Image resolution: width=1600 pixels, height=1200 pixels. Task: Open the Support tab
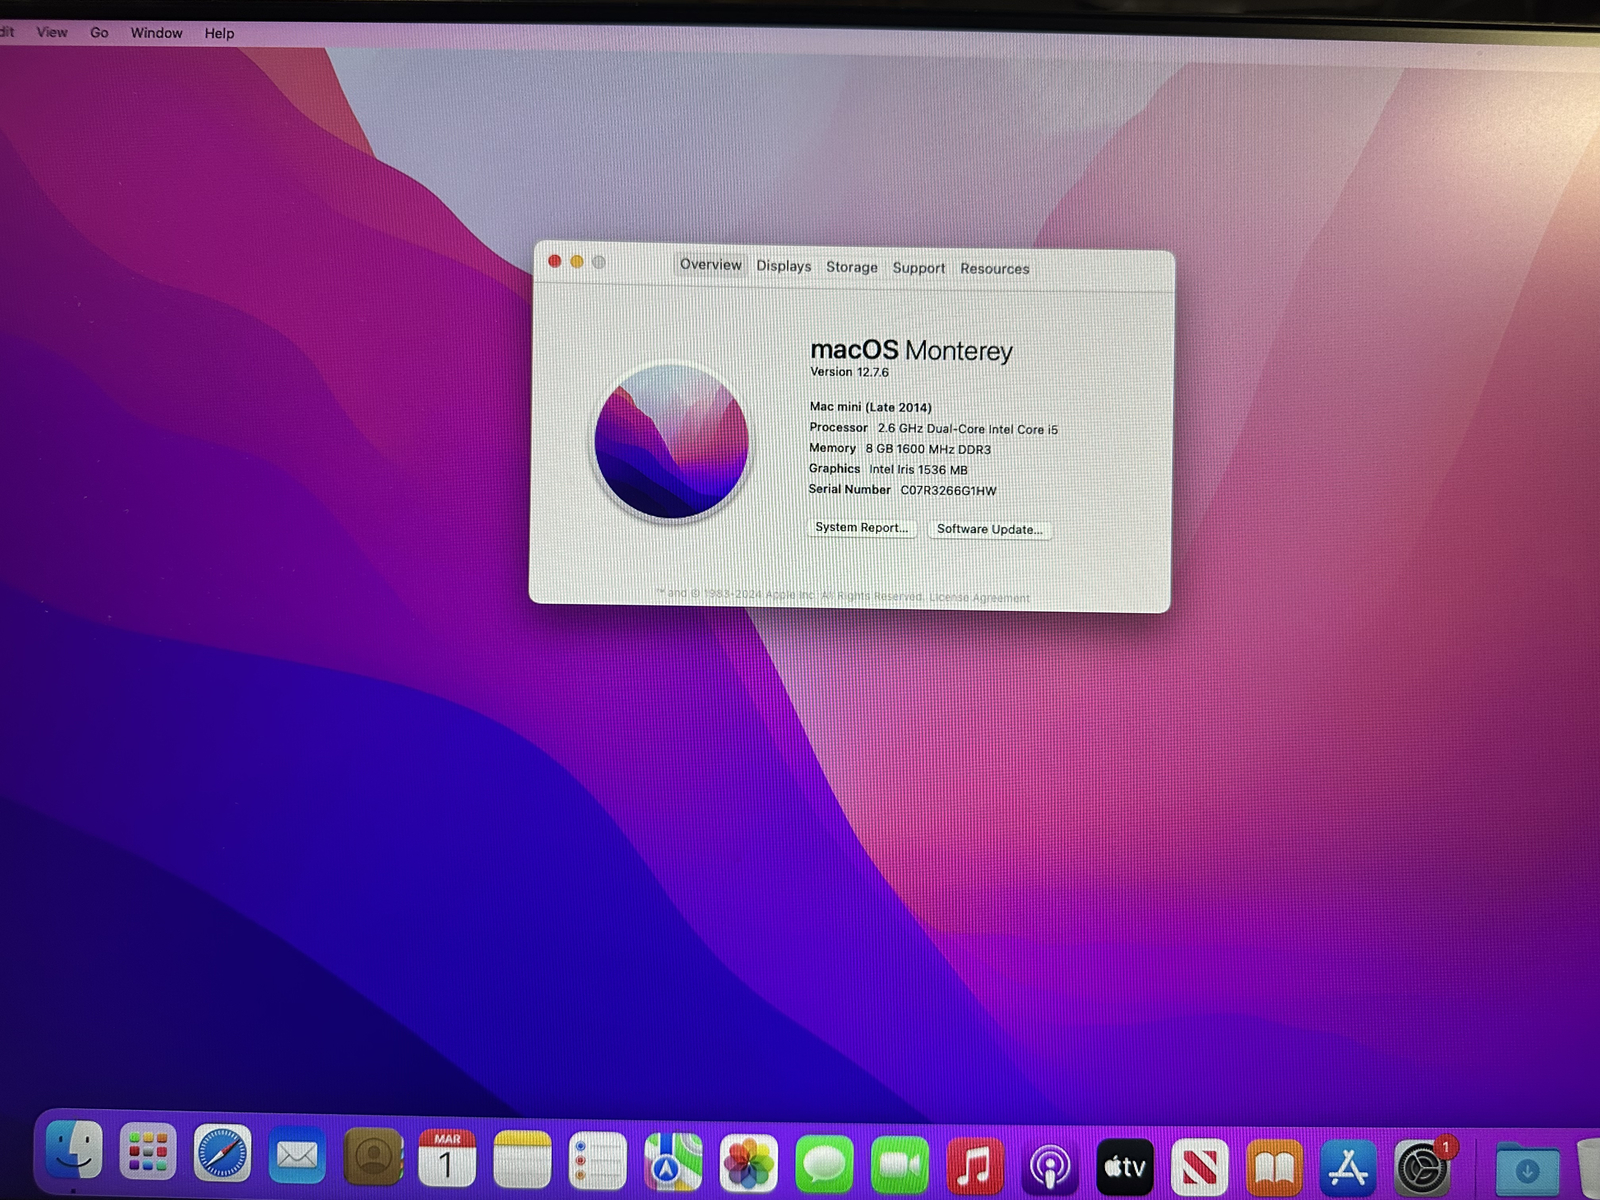[919, 268]
